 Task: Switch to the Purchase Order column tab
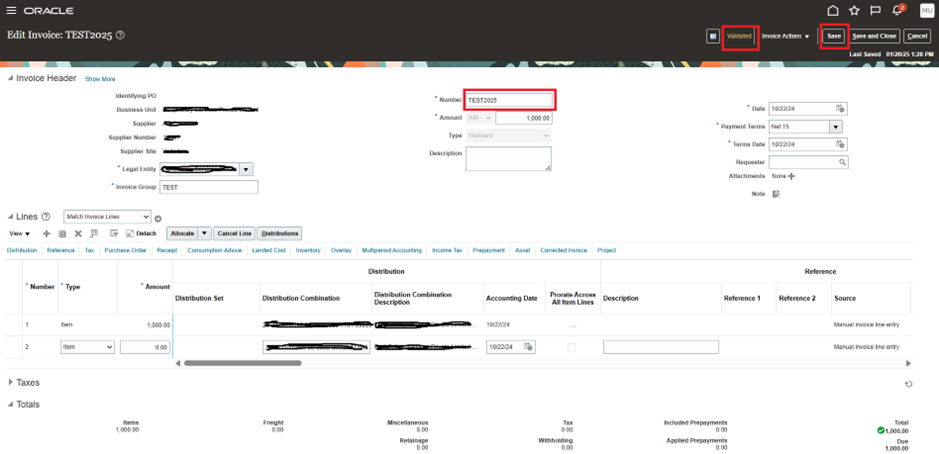[127, 250]
